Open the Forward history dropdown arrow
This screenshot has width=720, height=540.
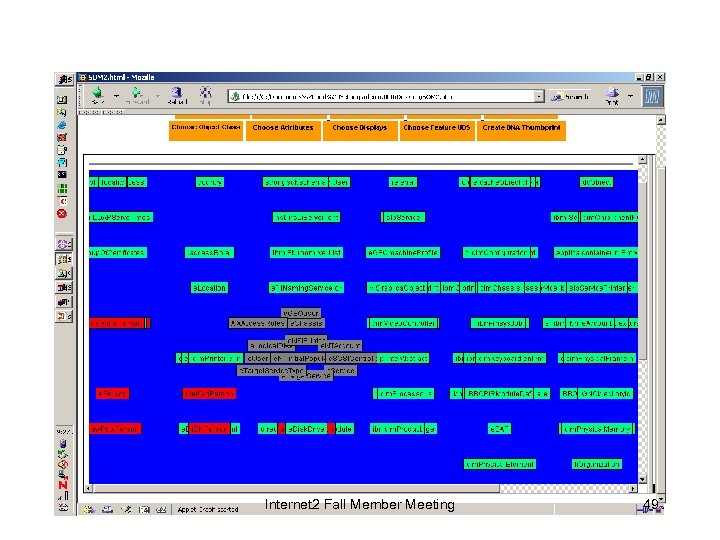pyautogui.click(x=158, y=96)
